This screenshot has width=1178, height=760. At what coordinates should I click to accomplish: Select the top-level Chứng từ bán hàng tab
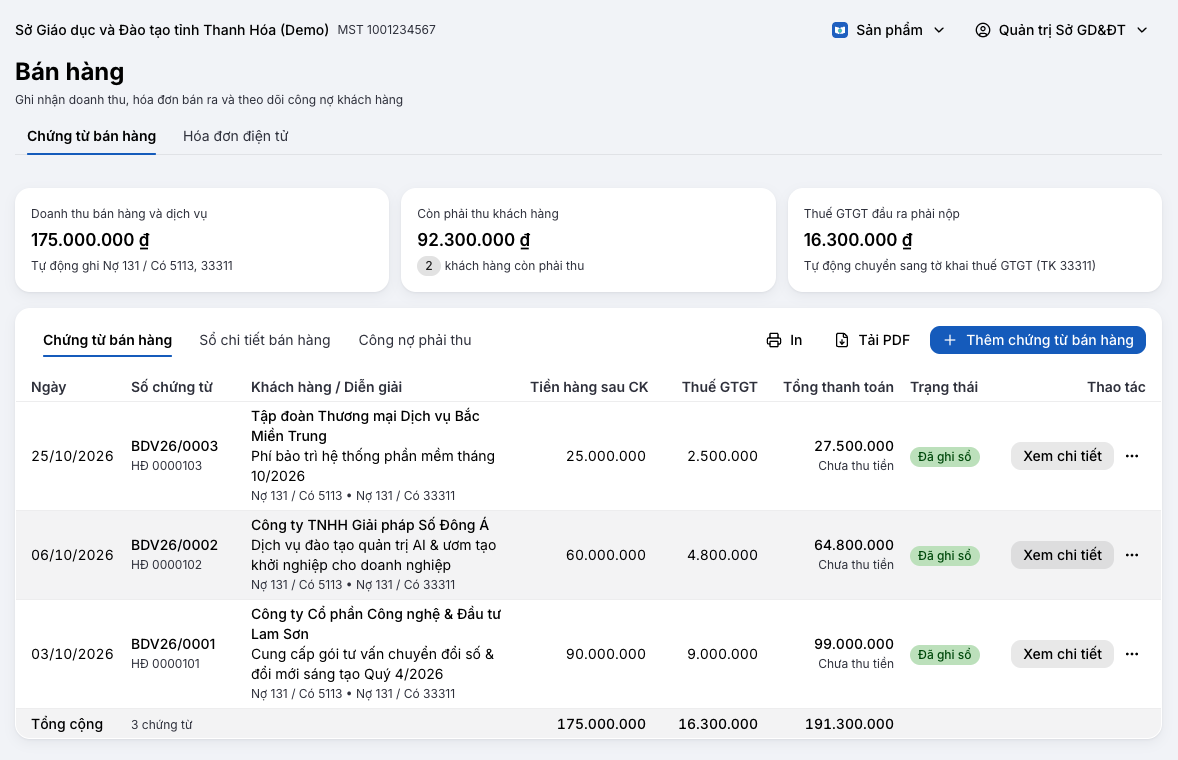pyautogui.click(x=92, y=136)
